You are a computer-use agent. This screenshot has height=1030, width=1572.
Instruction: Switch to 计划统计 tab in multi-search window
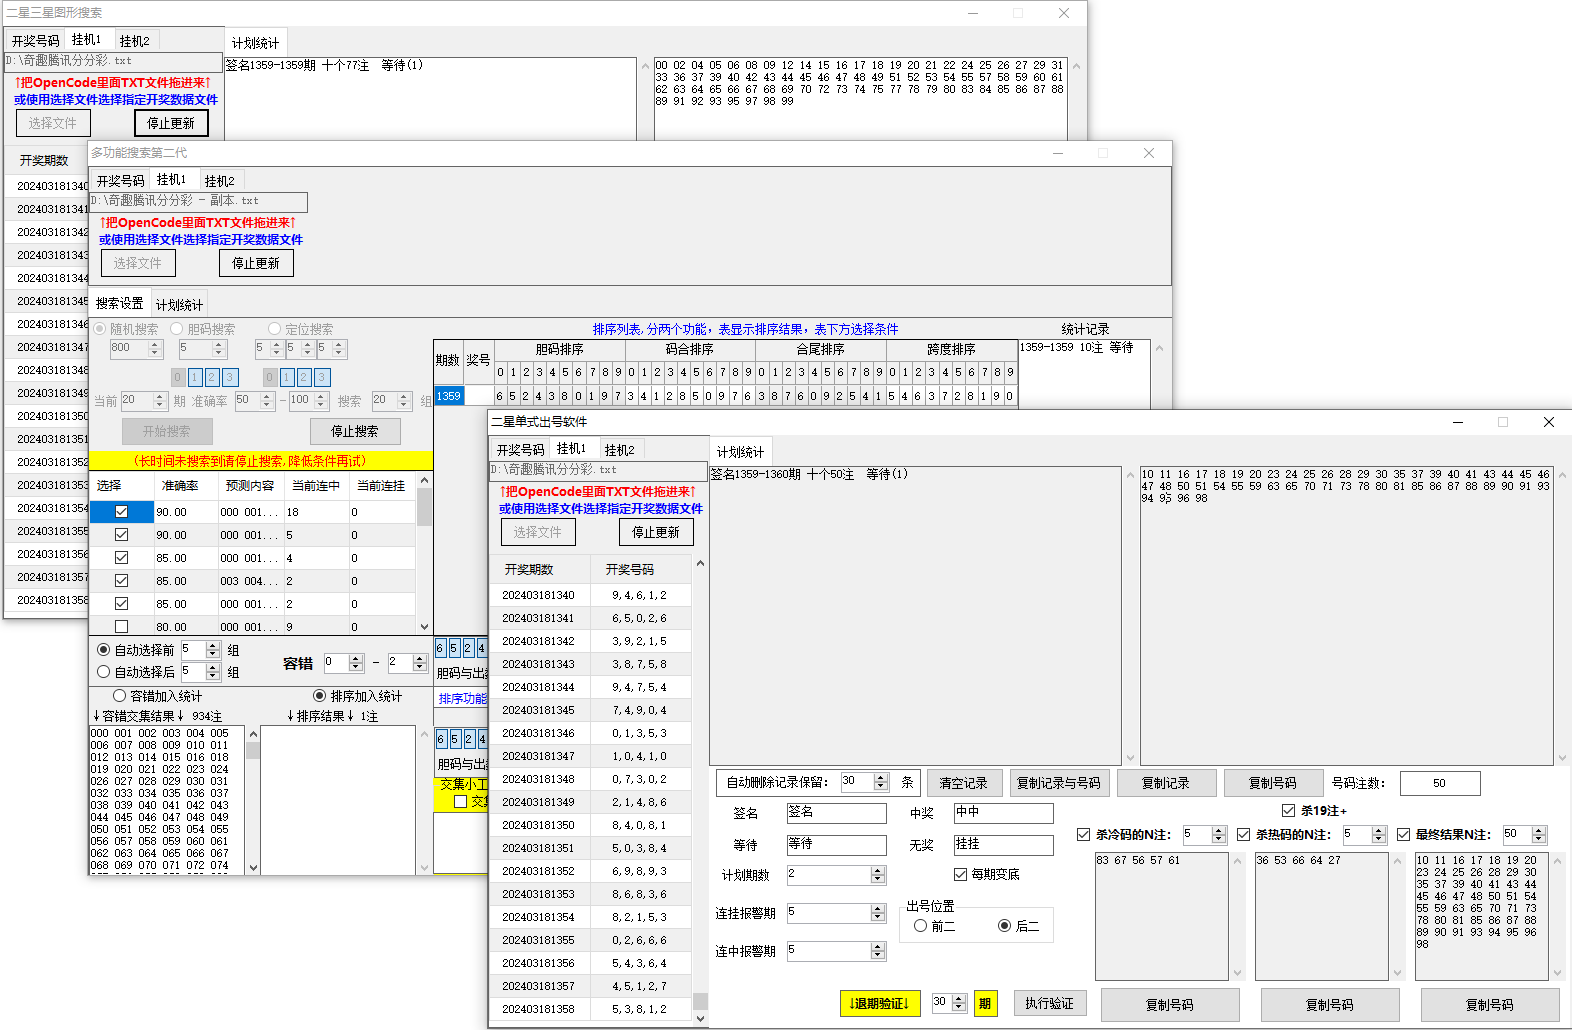tap(179, 305)
